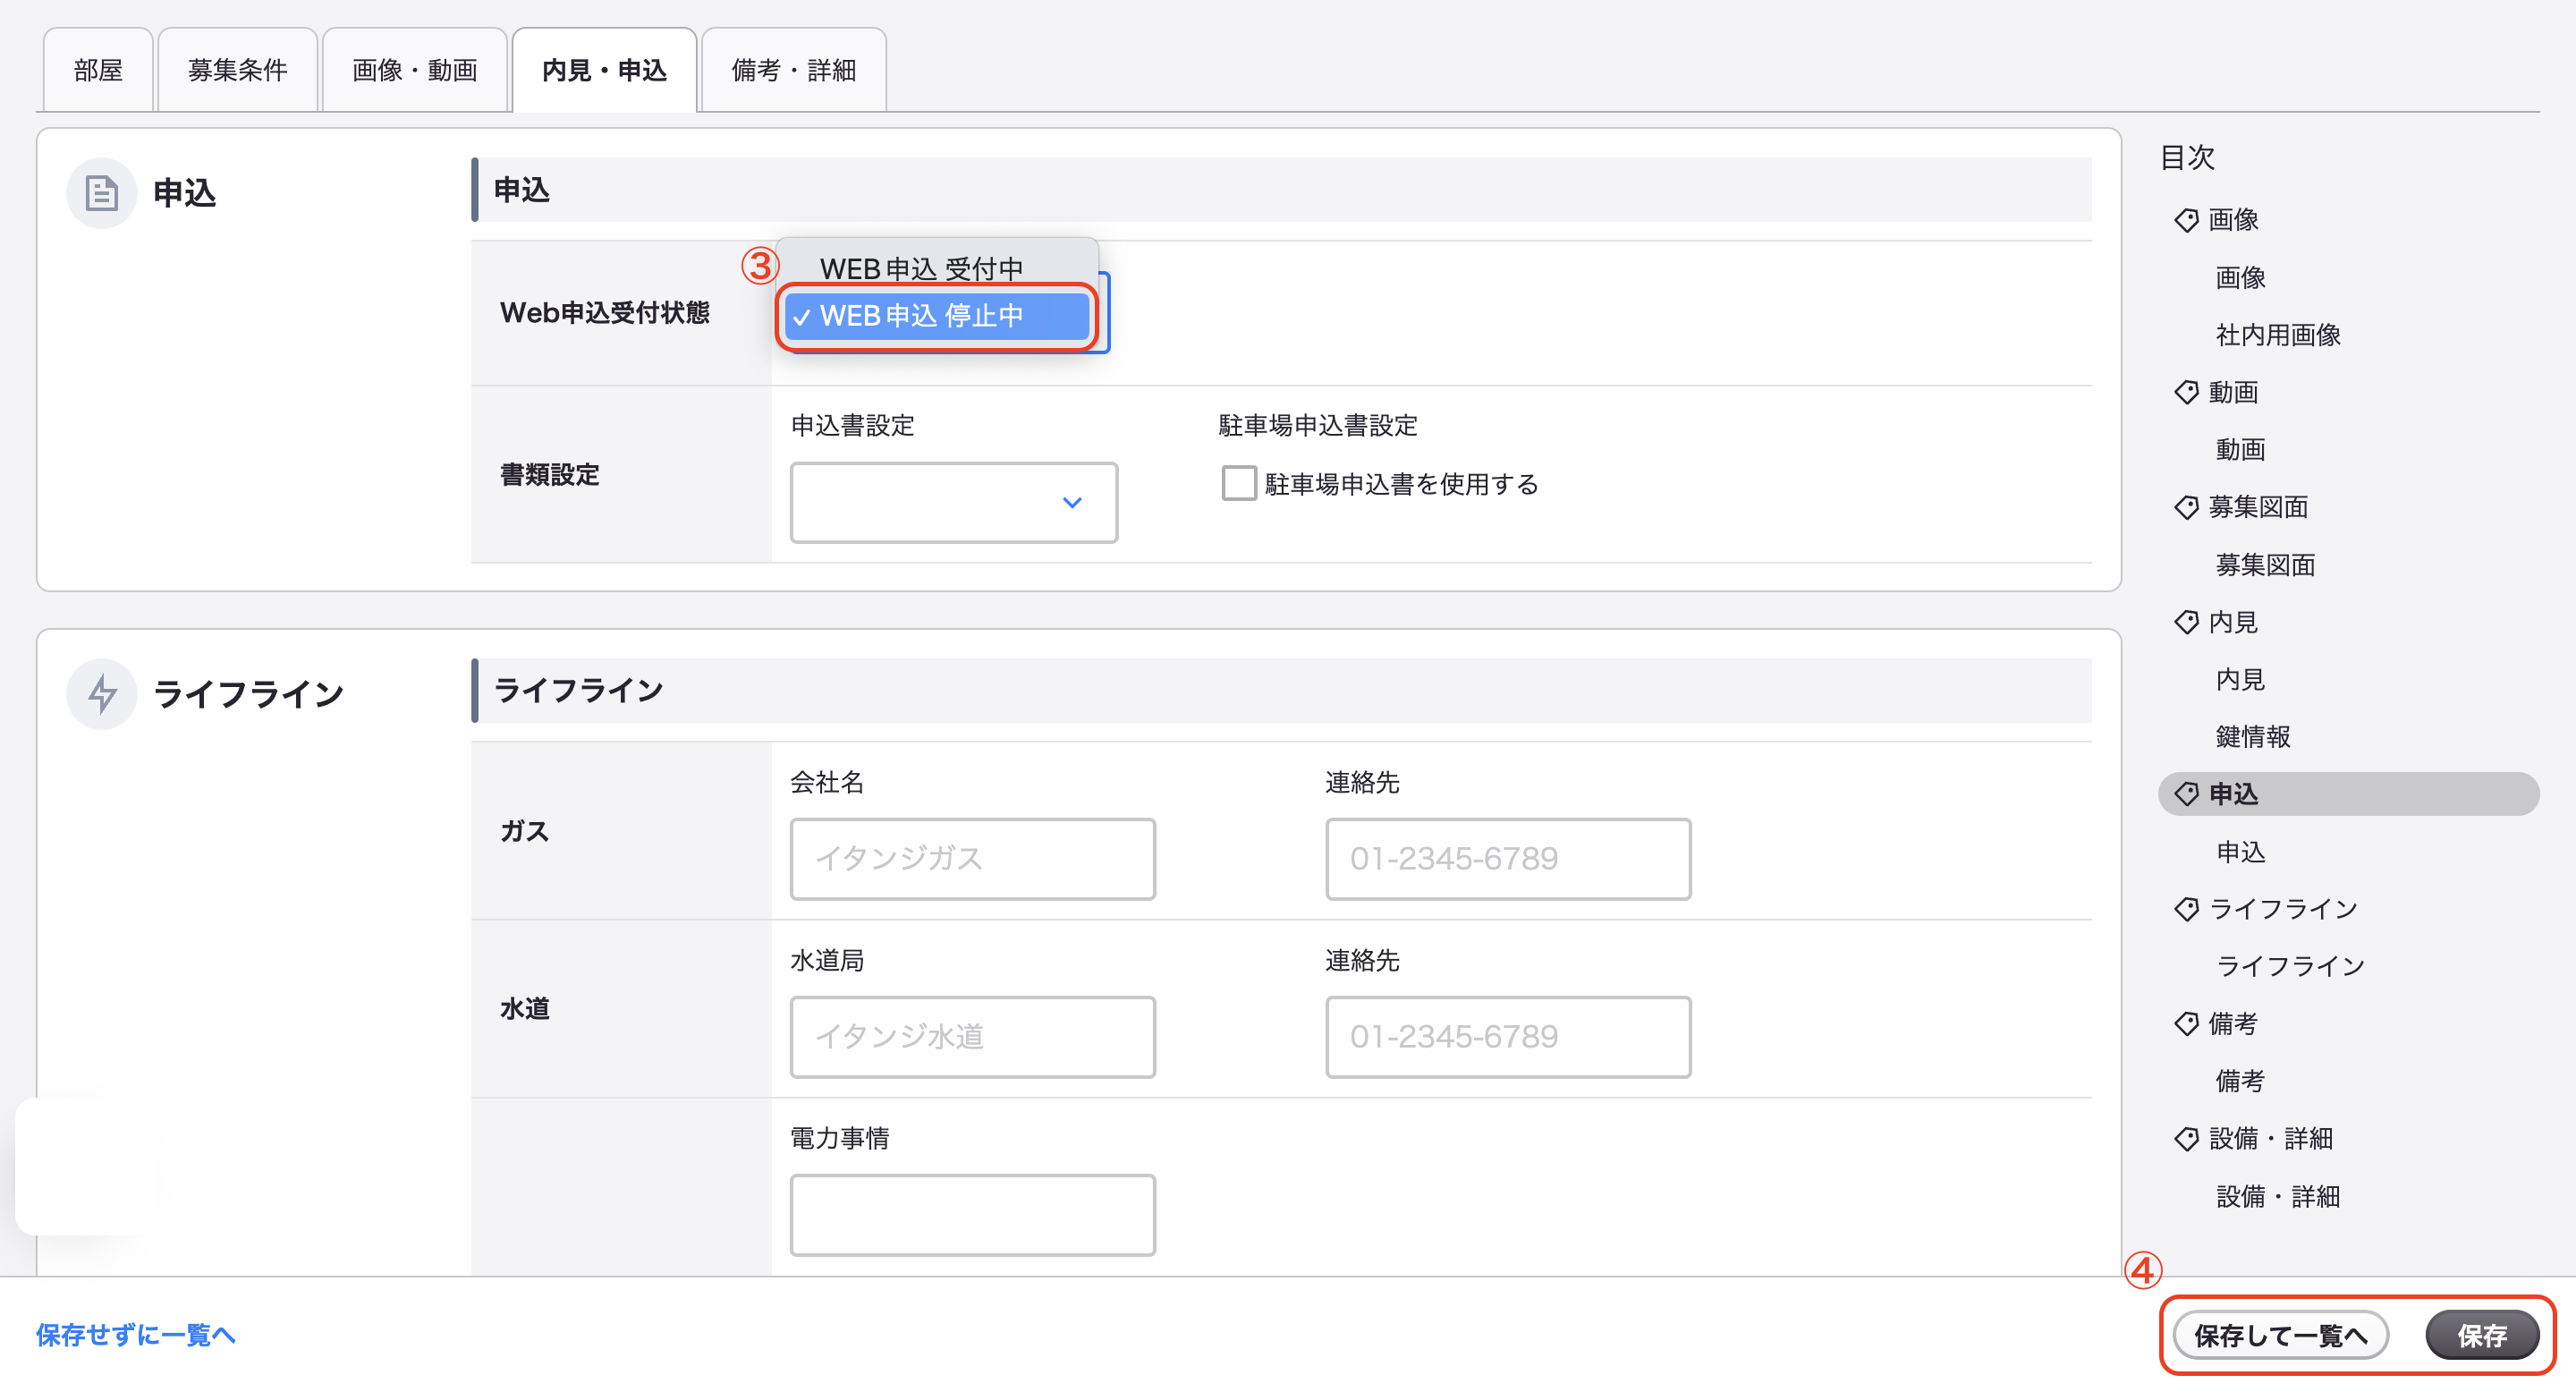
Task: Jump to 動画 heading in 目次
Action: click(2234, 392)
